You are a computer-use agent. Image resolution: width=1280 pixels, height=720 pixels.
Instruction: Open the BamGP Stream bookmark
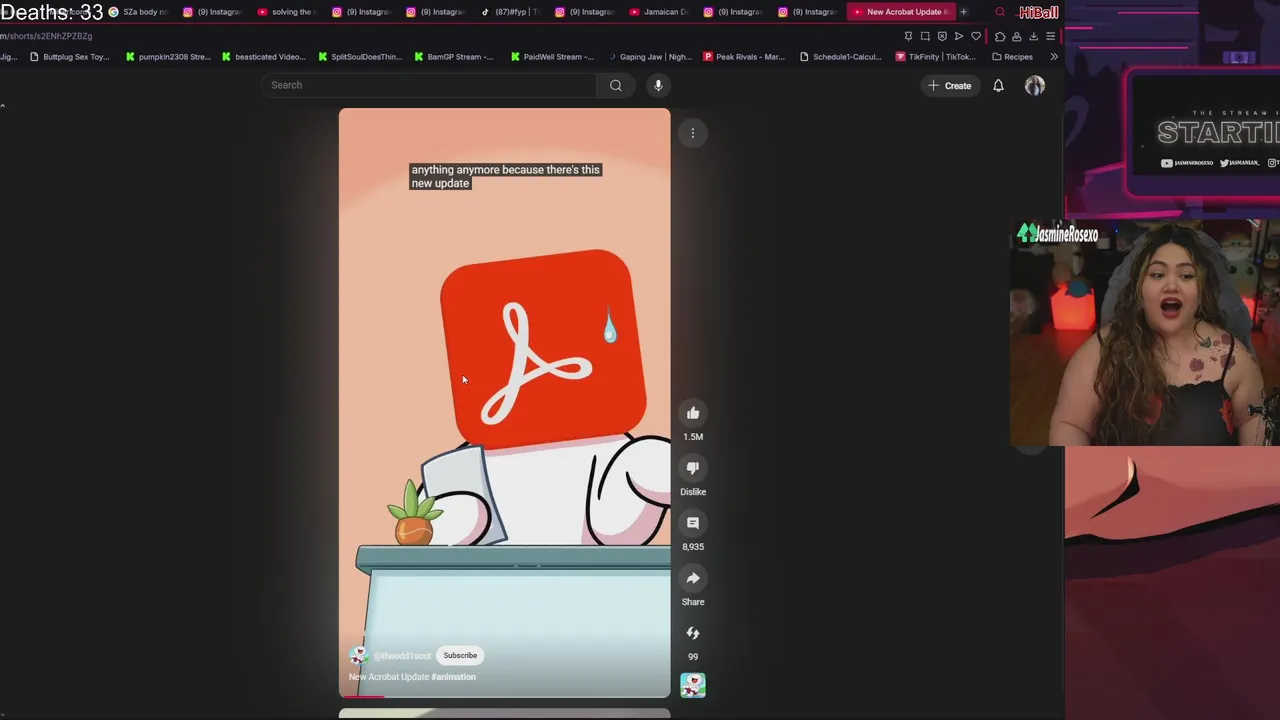pyautogui.click(x=453, y=57)
